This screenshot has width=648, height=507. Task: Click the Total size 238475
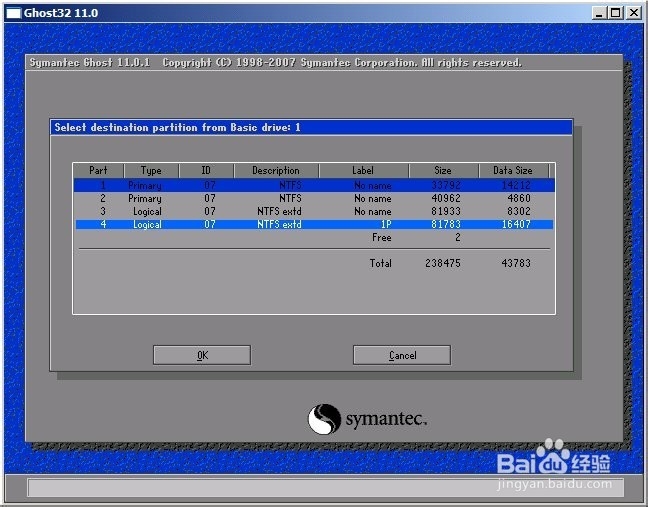443,263
